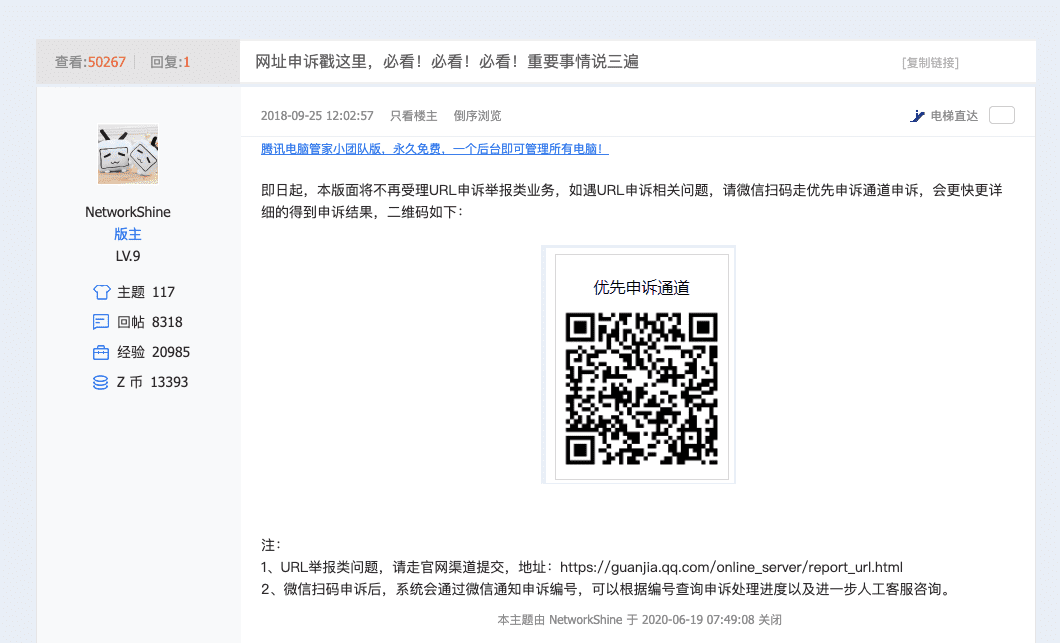Click the Z币 coins stack icon

pyautogui.click(x=101, y=382)
